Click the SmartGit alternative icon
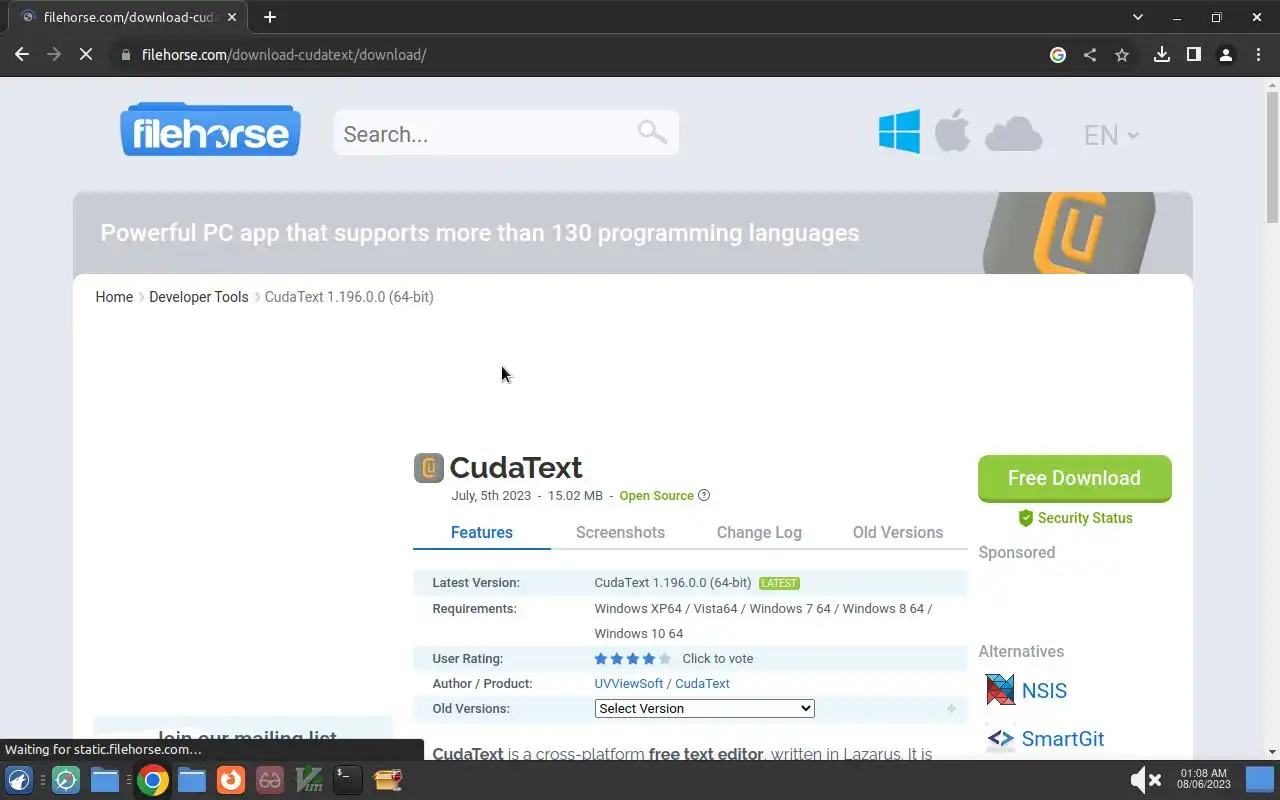The height and width of the screenshot is (800, 1280). point(1000,739)
